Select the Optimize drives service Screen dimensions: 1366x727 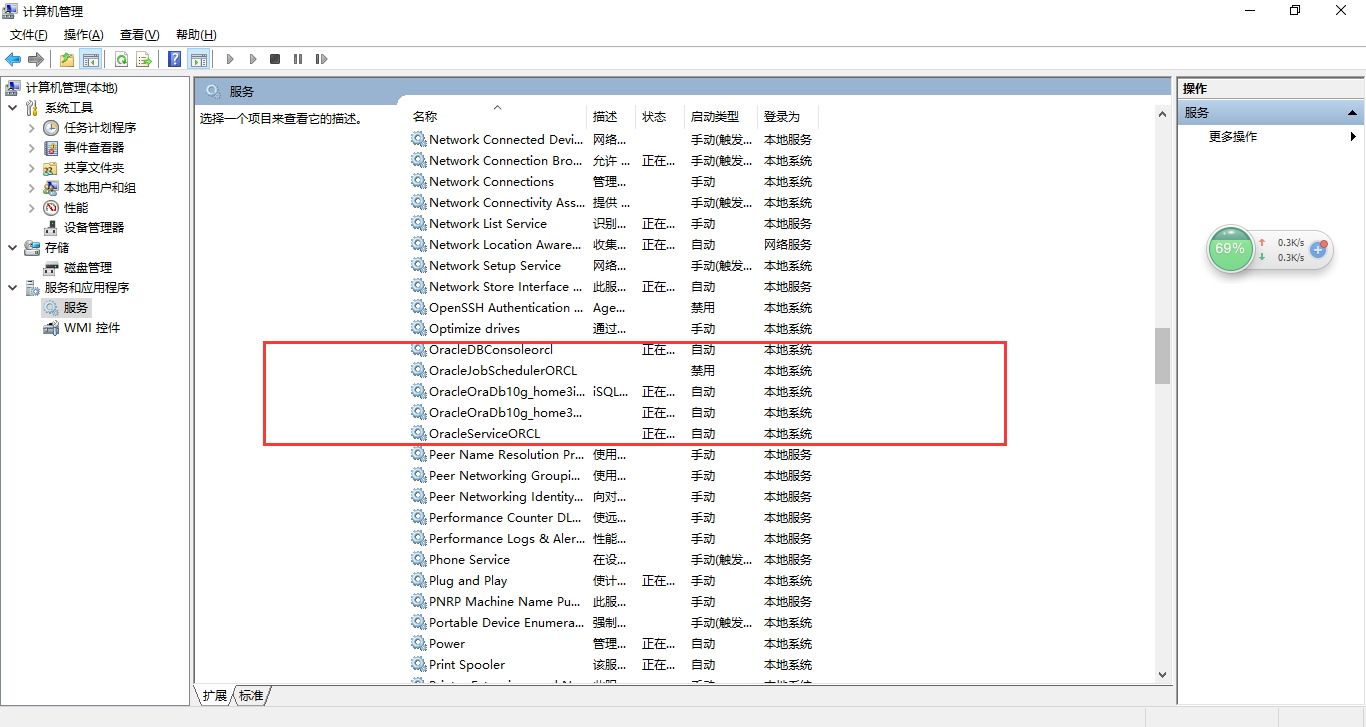pyautogui.click(x=614, y=329)
